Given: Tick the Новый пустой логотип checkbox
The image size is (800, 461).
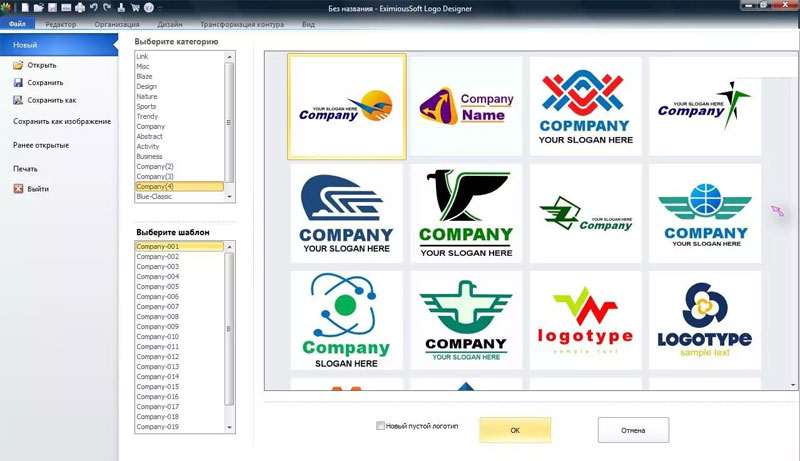Looking at the screenshot, I should click(380, 425).
